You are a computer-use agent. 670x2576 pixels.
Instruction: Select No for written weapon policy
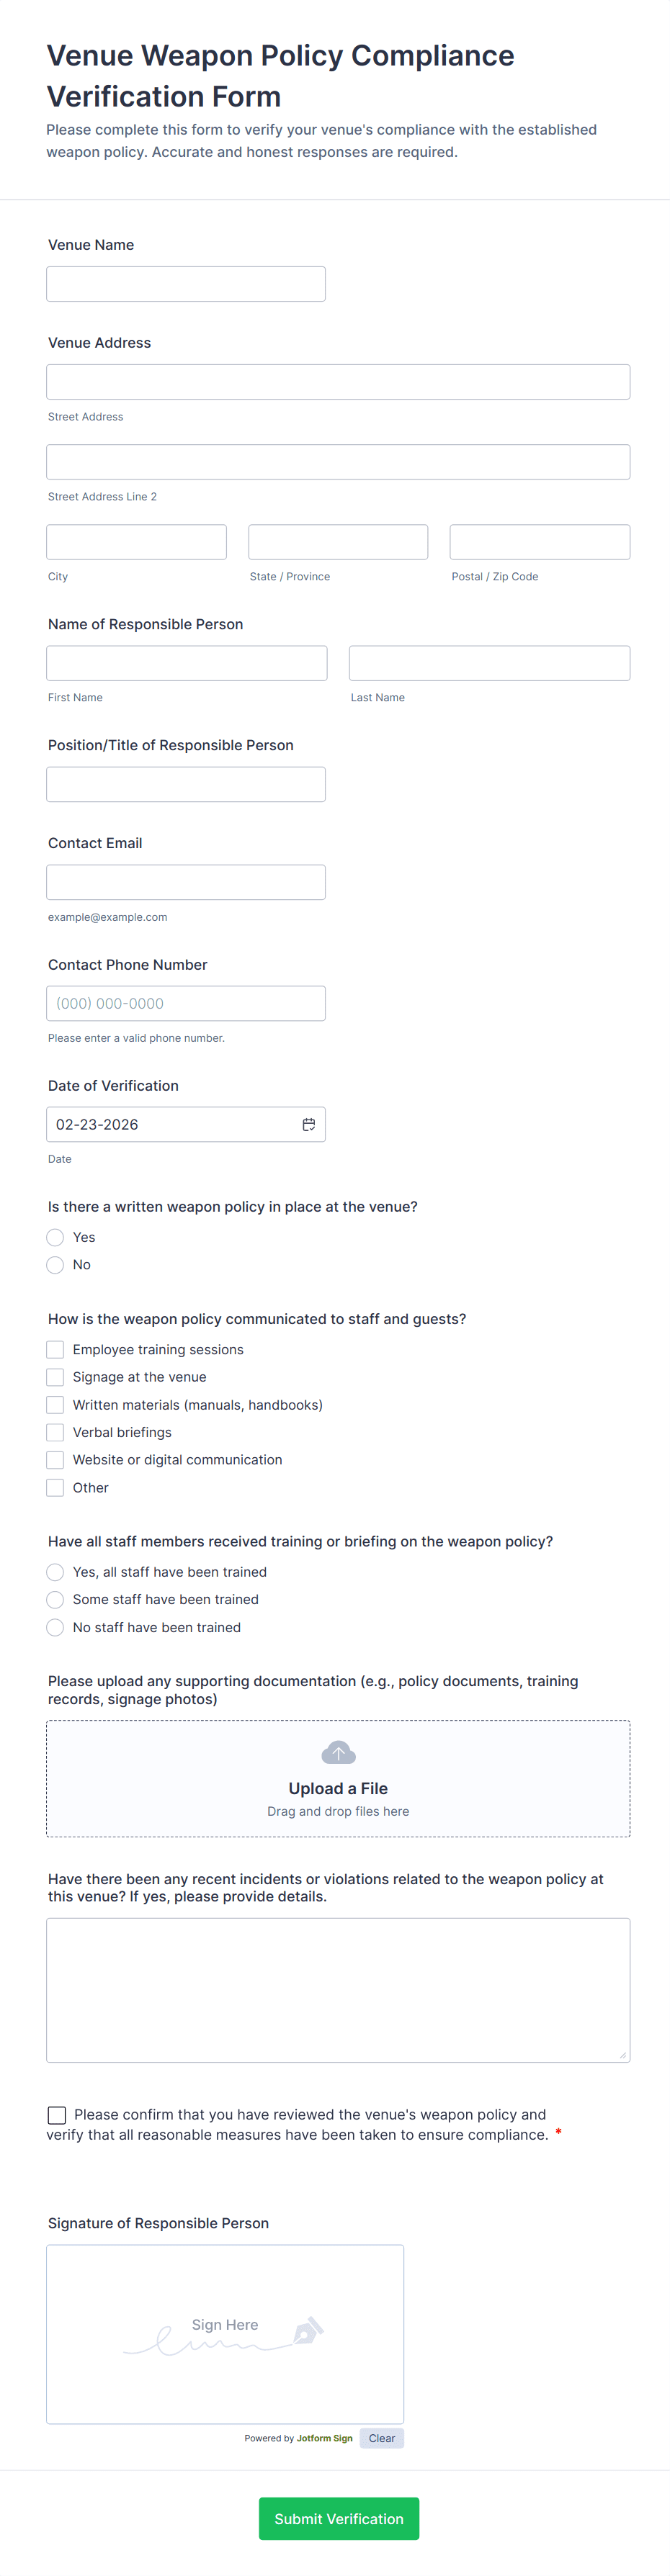pyautogui.click(x=55, y=1265)
